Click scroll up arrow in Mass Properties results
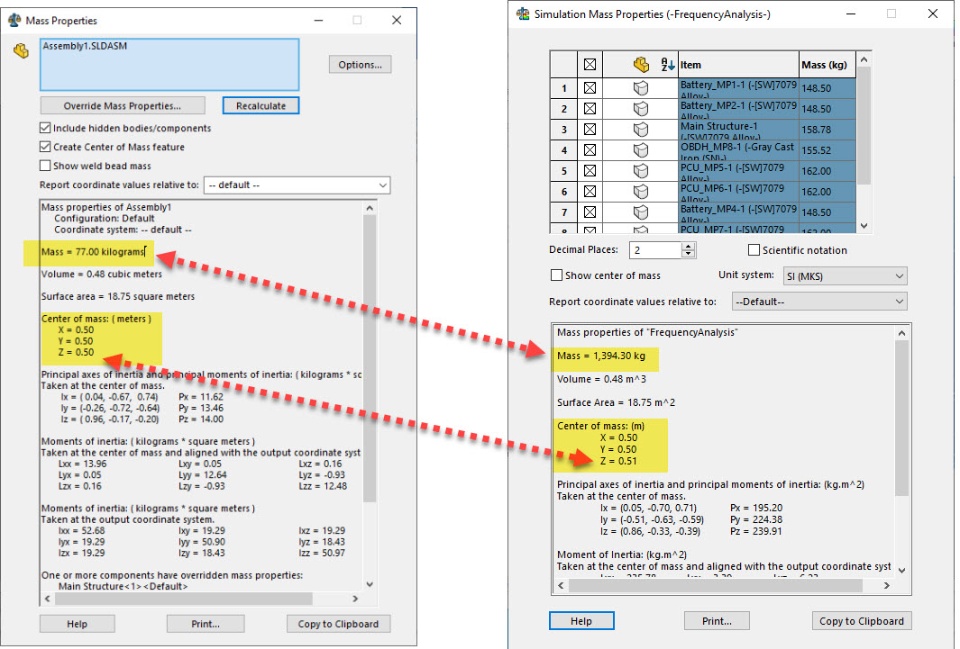 point(369,208)
